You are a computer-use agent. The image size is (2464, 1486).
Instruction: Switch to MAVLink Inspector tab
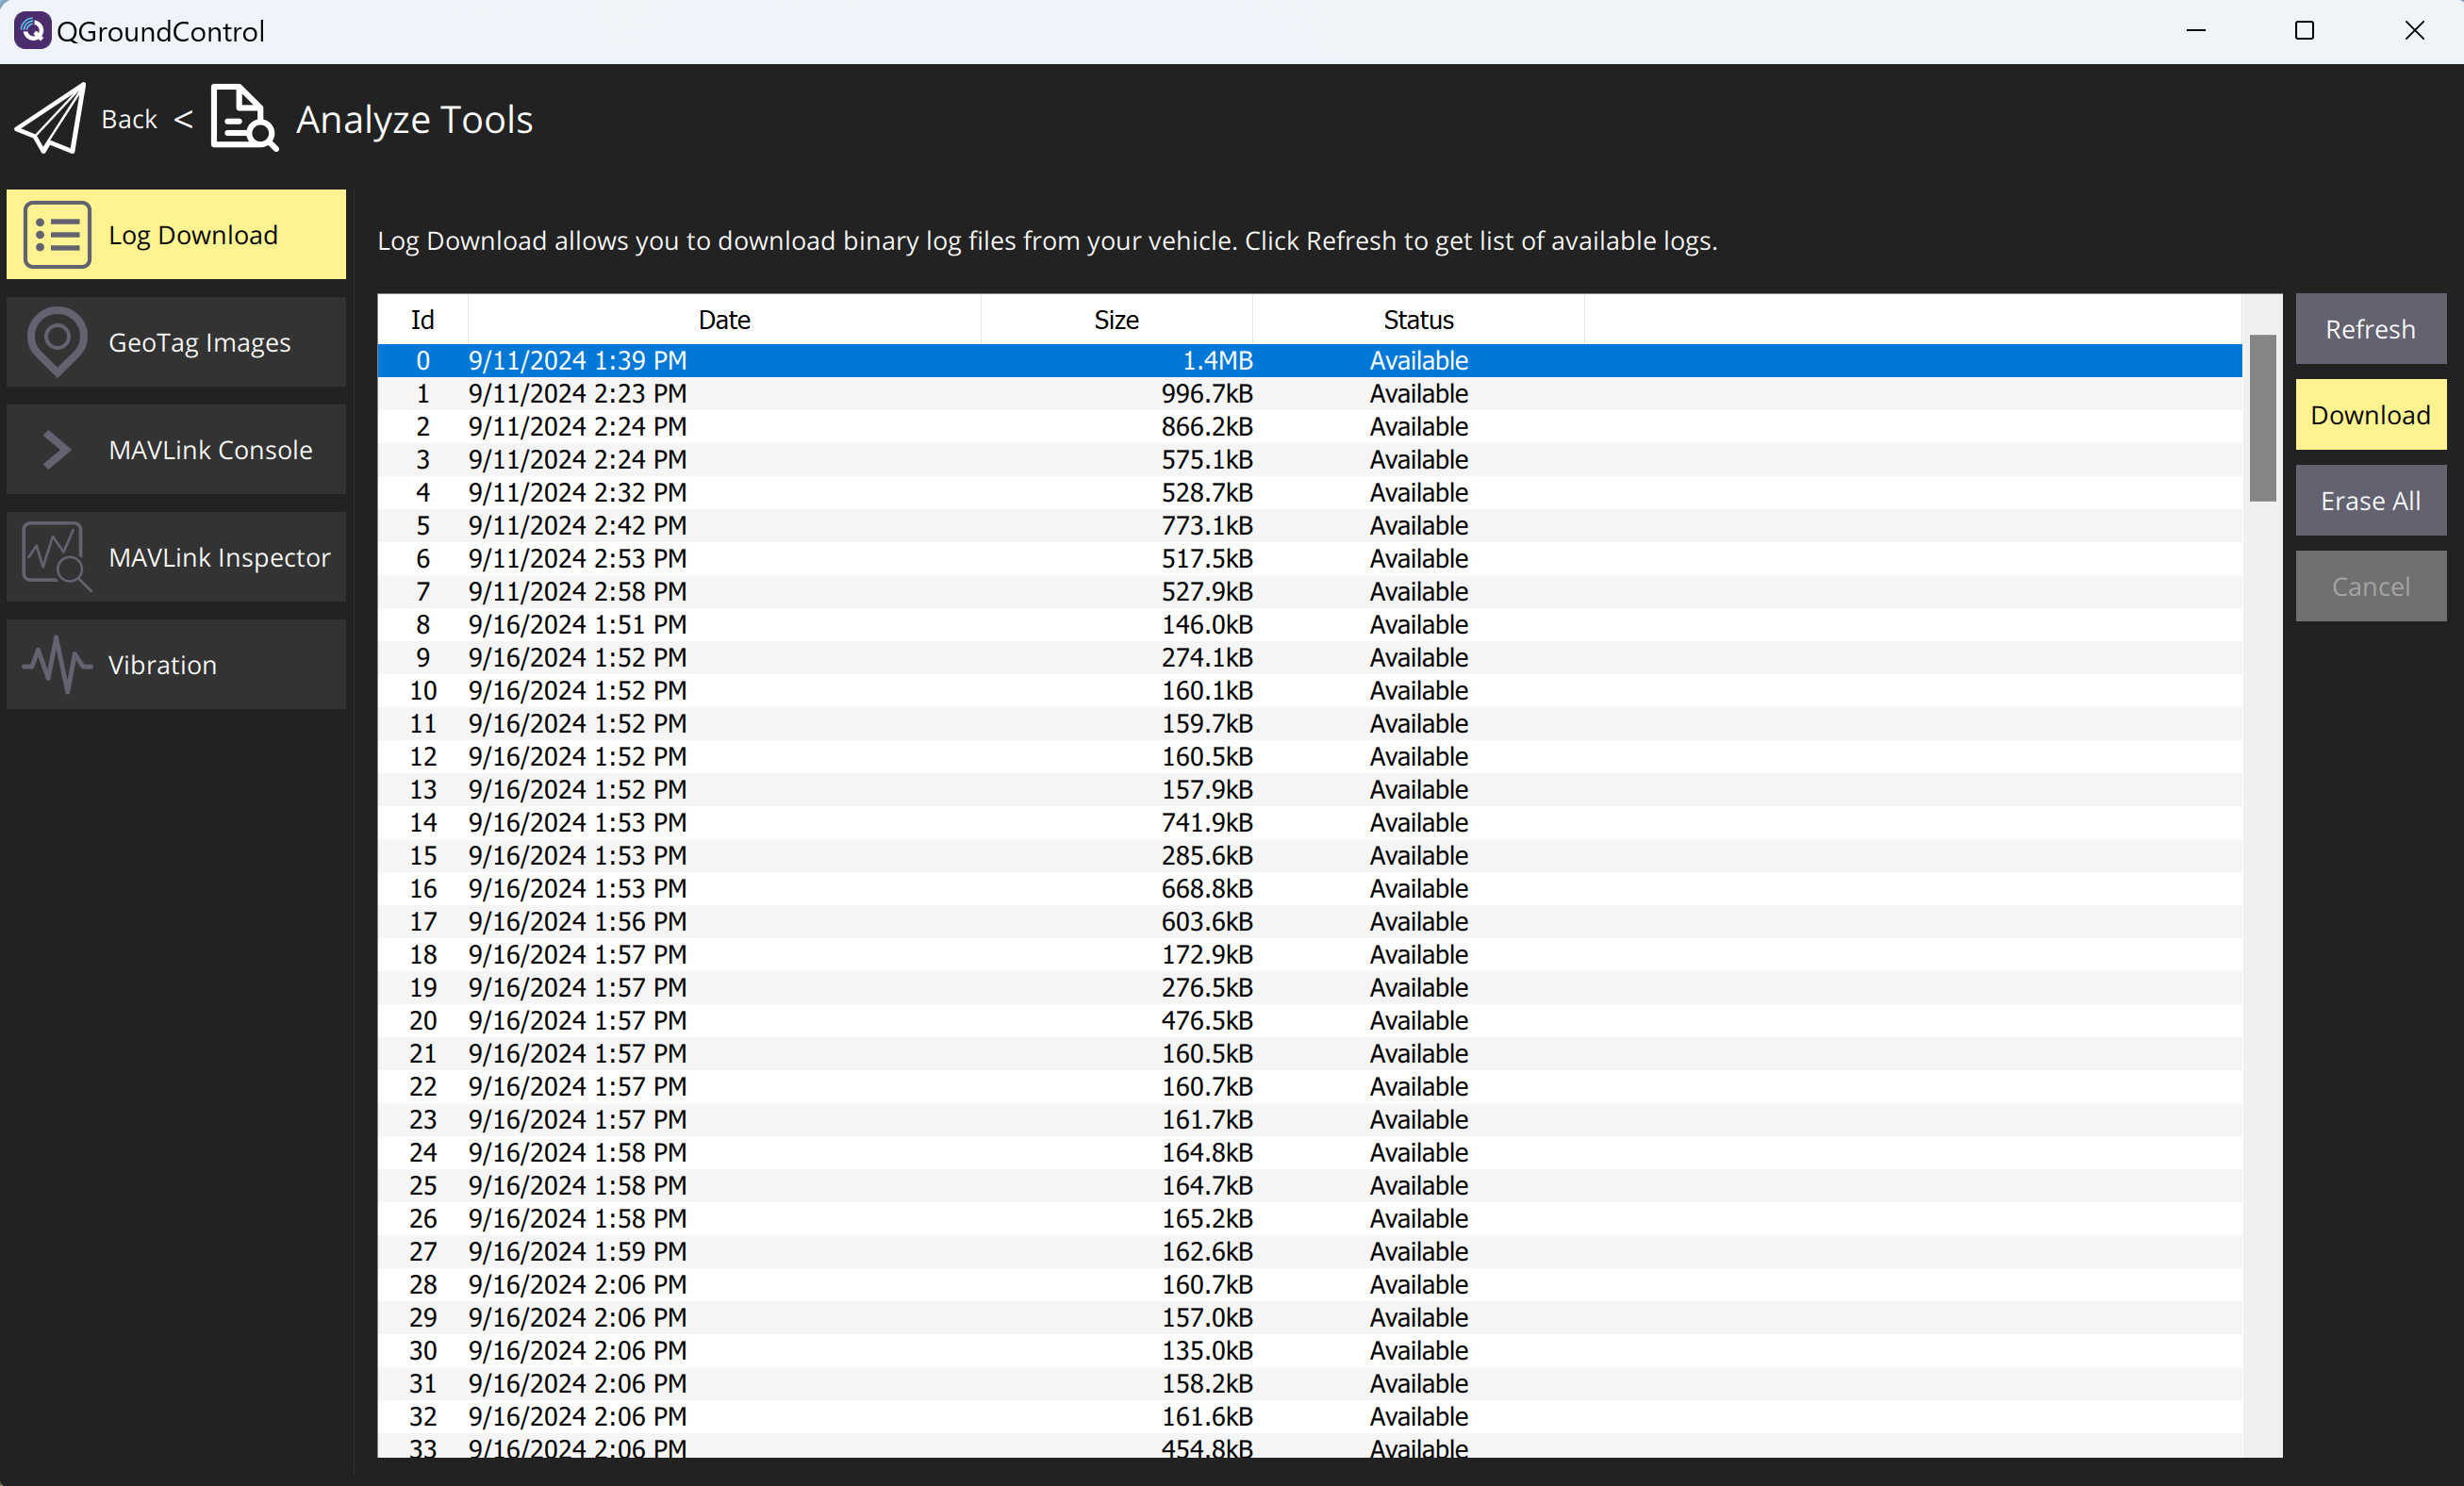176,557
